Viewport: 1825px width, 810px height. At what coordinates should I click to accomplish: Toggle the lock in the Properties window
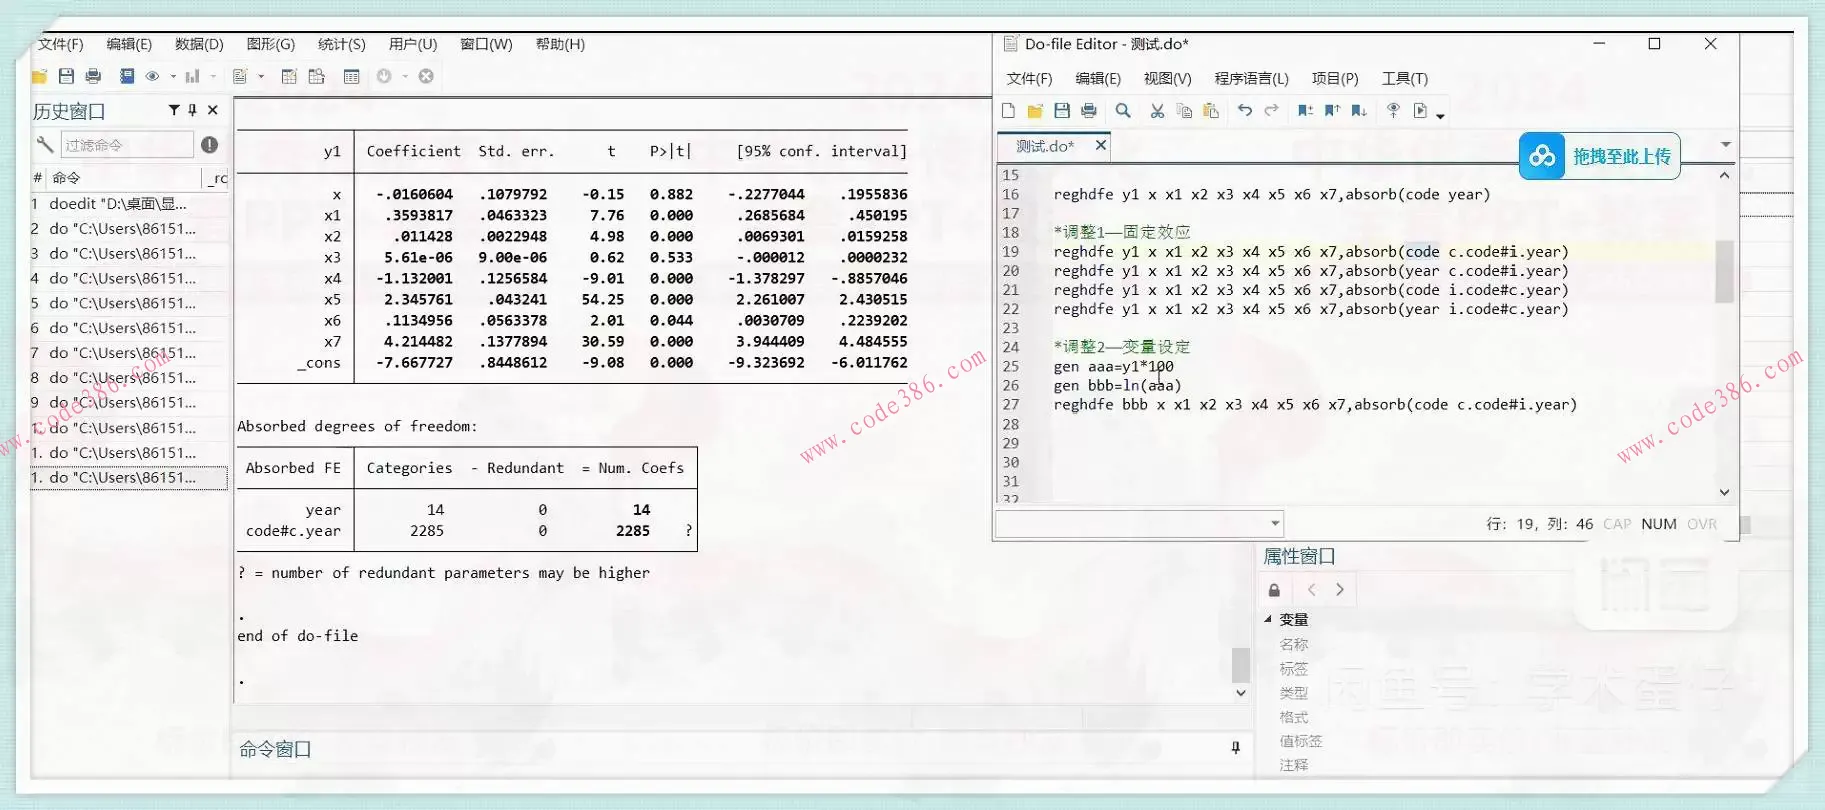click(1274, 590)
